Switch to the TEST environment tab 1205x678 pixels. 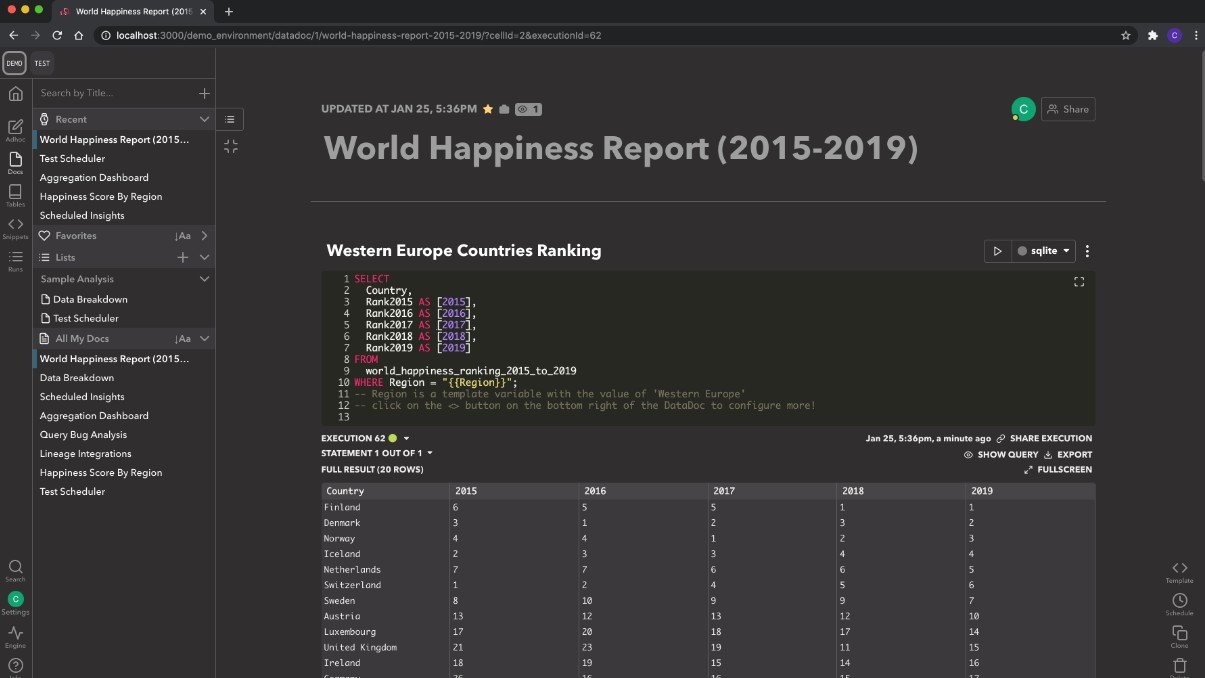pos(41,63)
